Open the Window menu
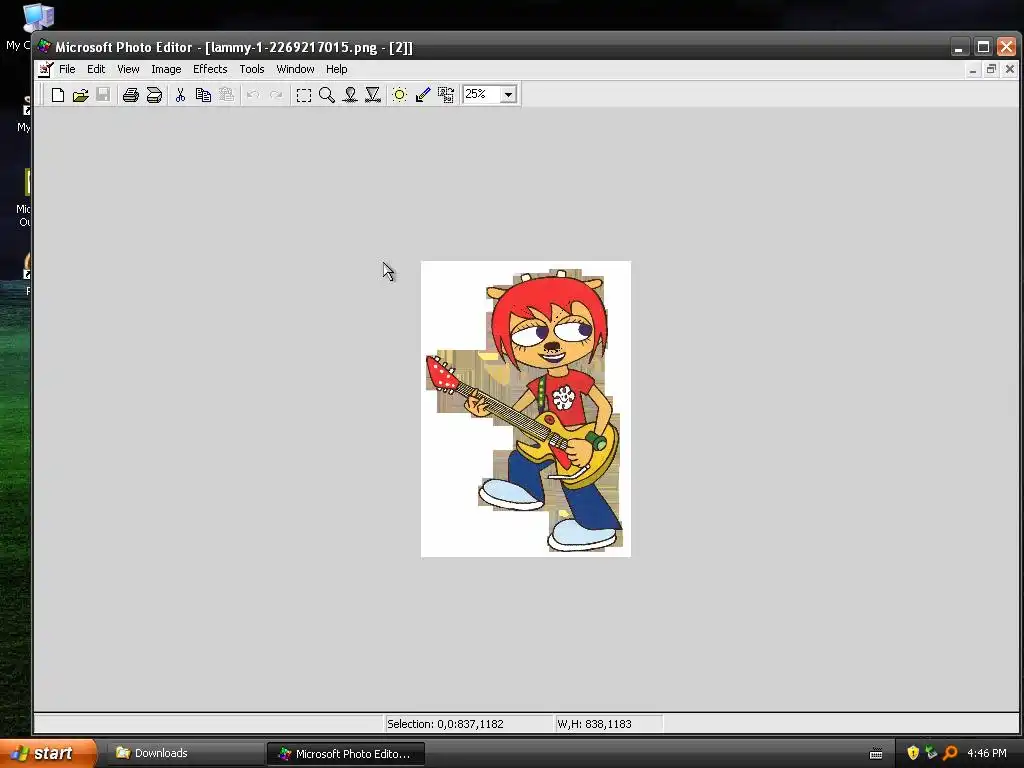 coord(295,69)
